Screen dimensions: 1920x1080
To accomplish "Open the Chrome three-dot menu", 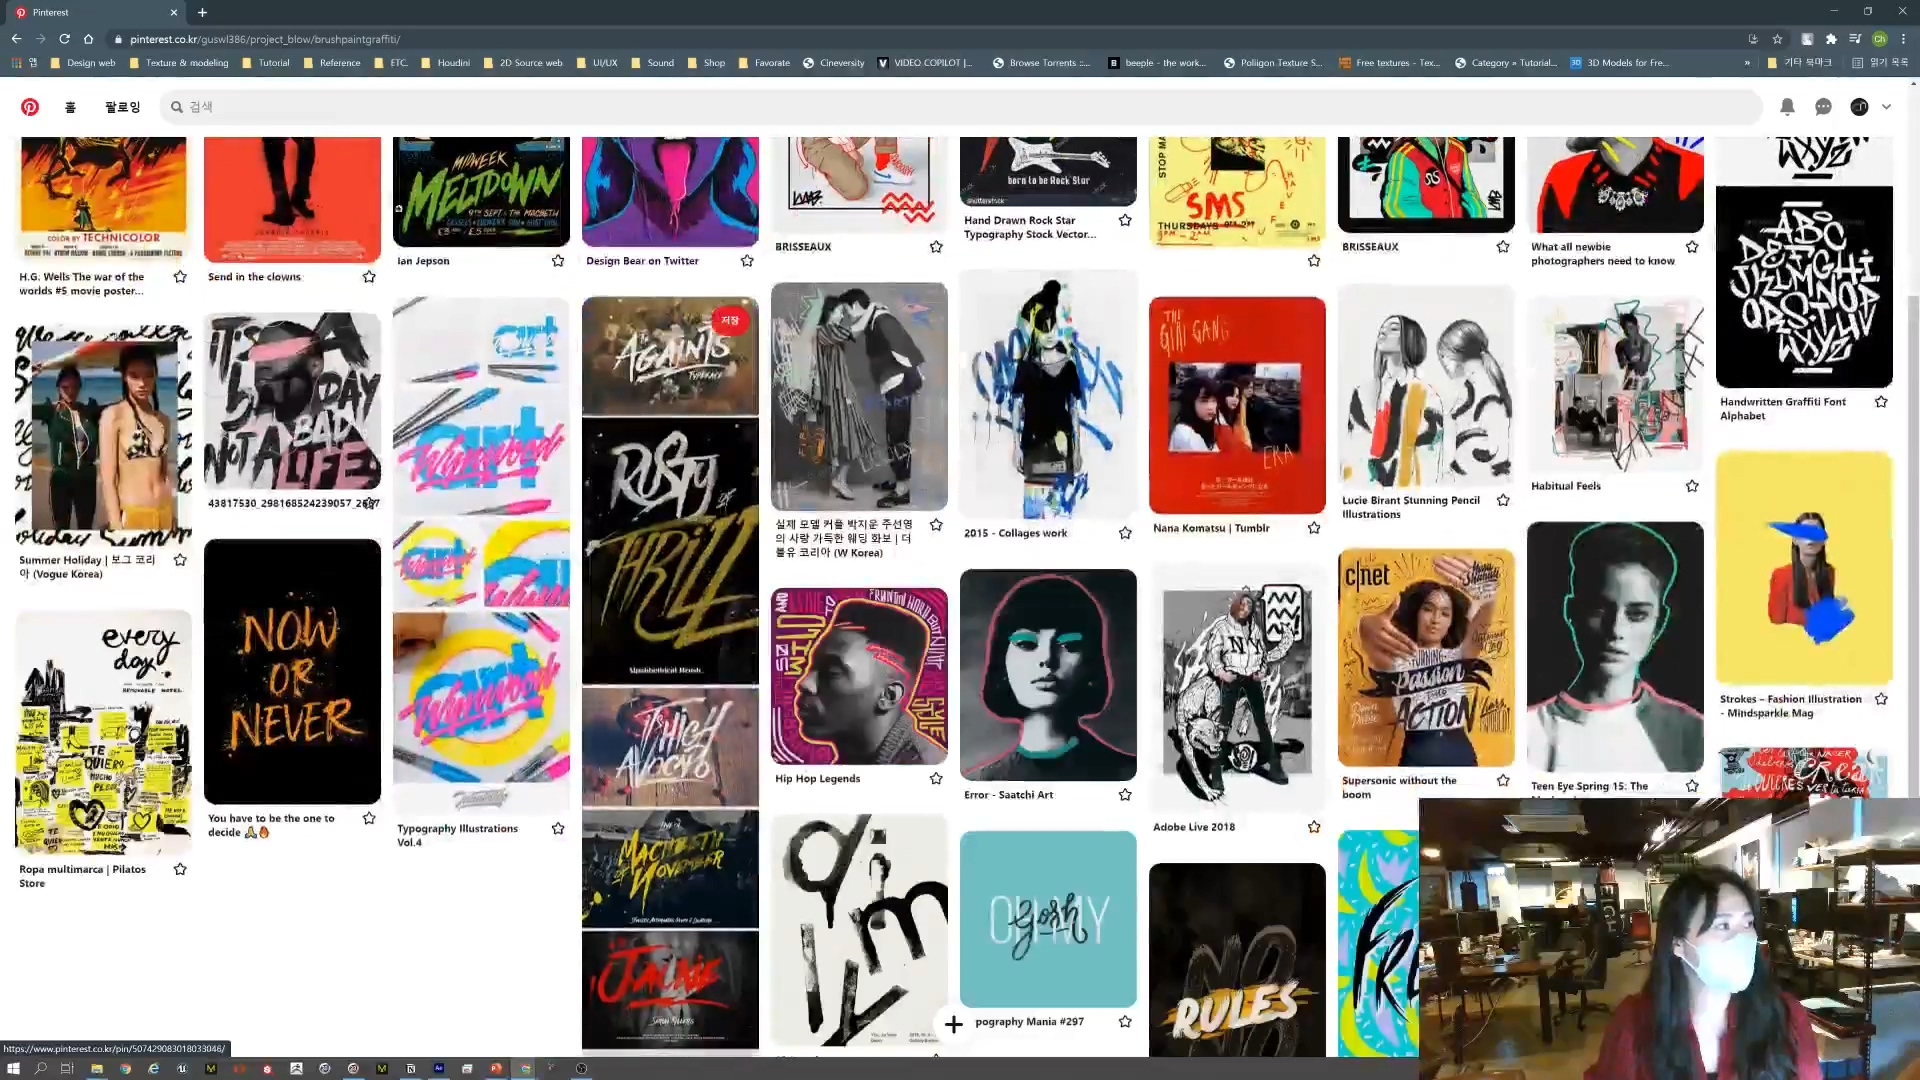I will tap(1903, 39).
